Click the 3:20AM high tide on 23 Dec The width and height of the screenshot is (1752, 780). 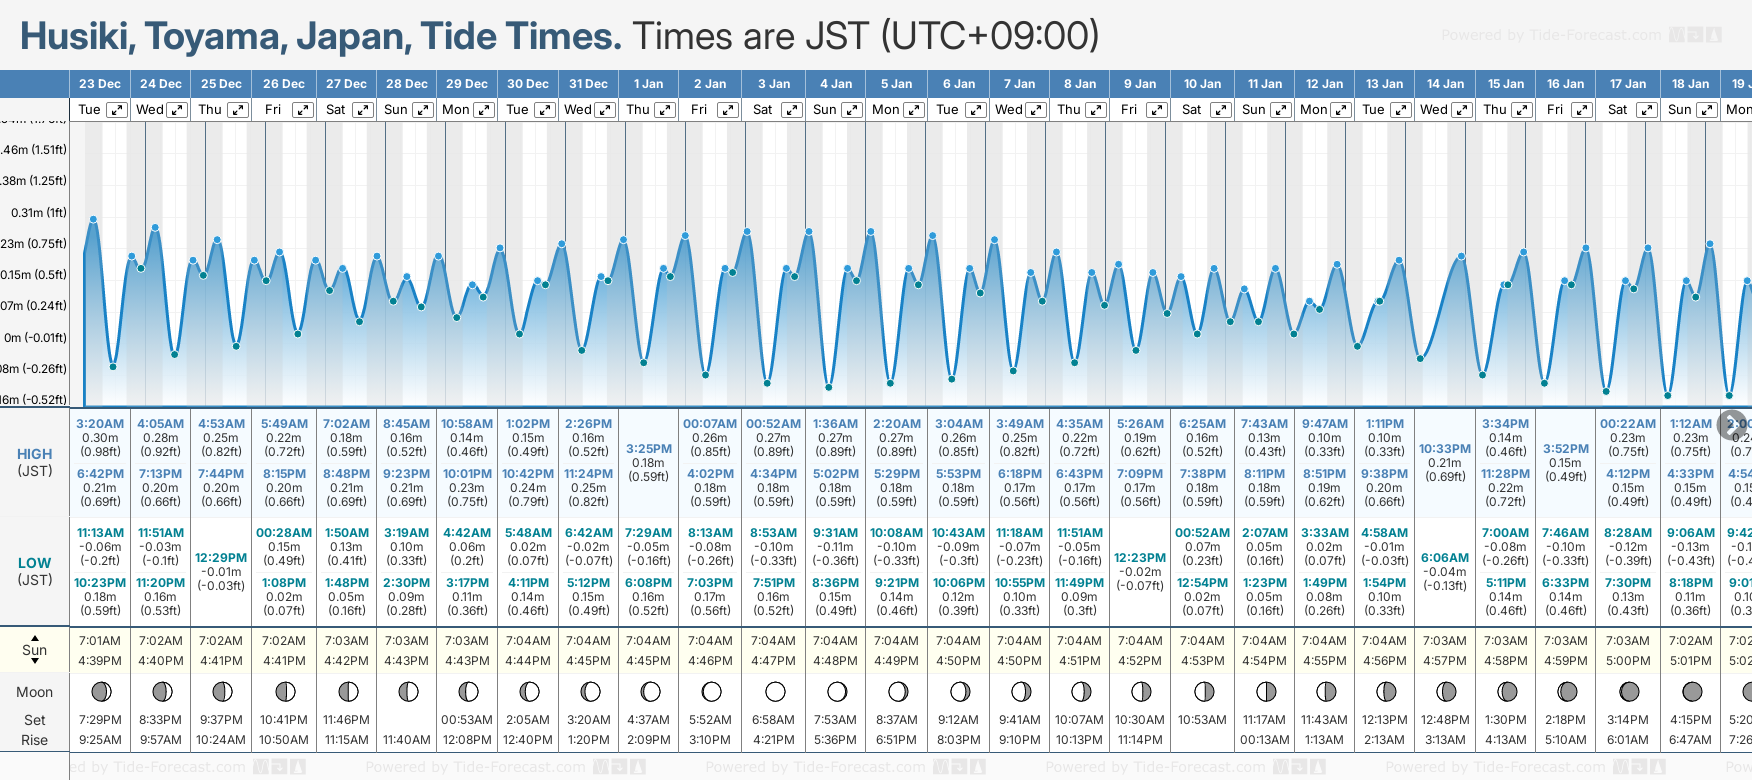click(100, 424)
